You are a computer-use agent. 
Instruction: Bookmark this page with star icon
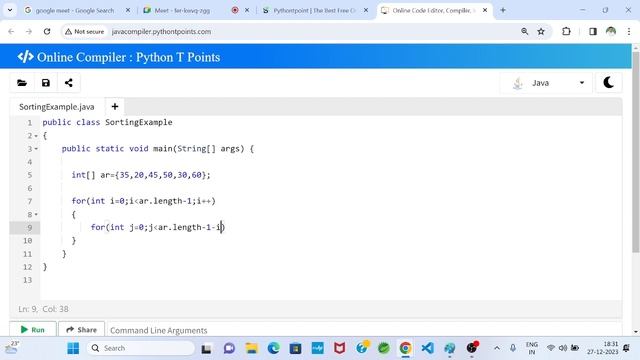[x=541, y=31]
